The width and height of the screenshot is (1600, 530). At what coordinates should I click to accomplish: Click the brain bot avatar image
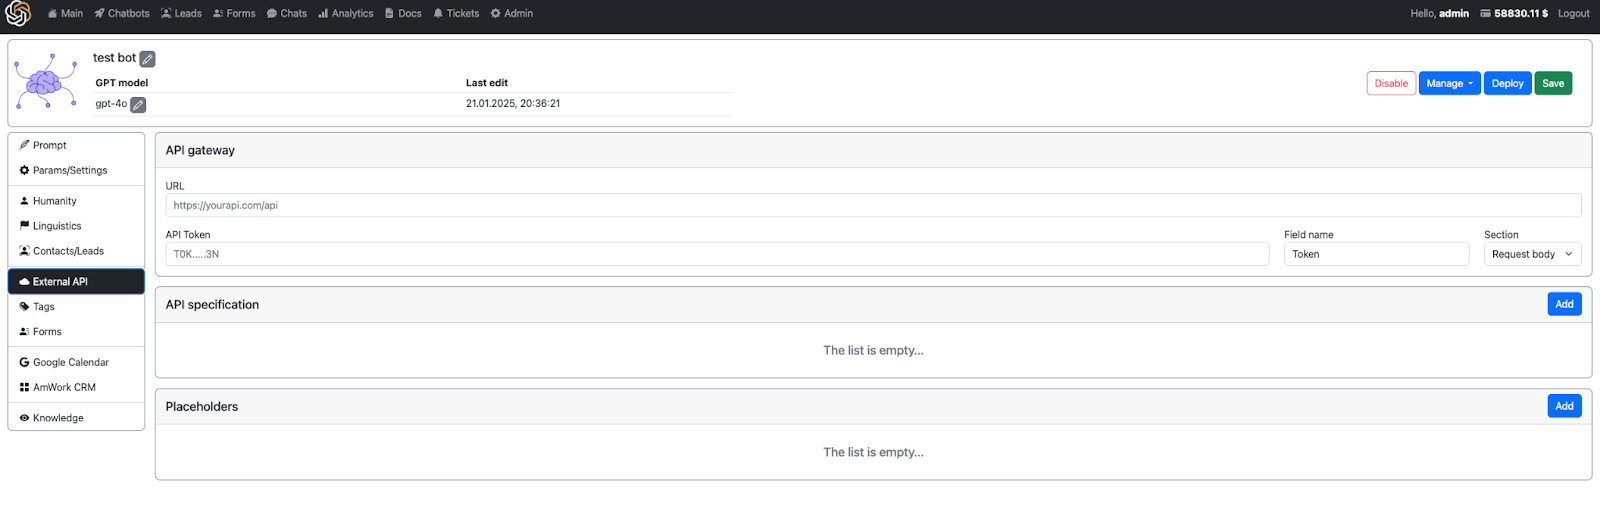click(45, 82)
